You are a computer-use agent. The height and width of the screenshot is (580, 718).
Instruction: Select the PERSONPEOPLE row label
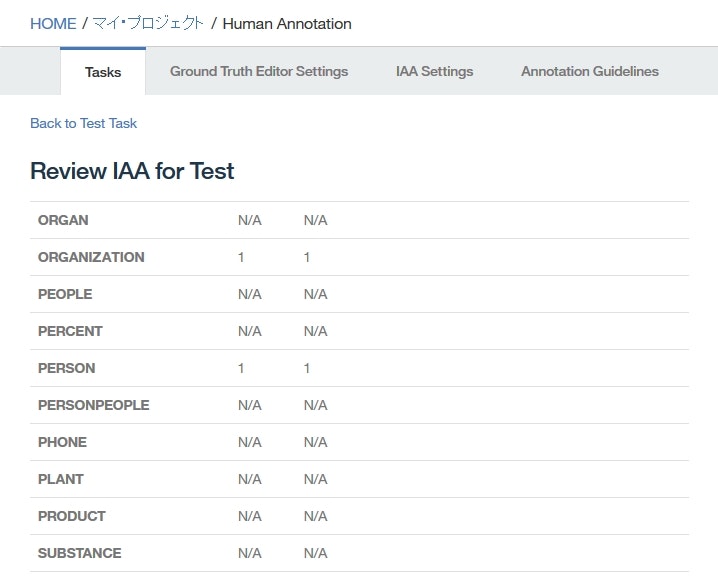coord(93,405)
